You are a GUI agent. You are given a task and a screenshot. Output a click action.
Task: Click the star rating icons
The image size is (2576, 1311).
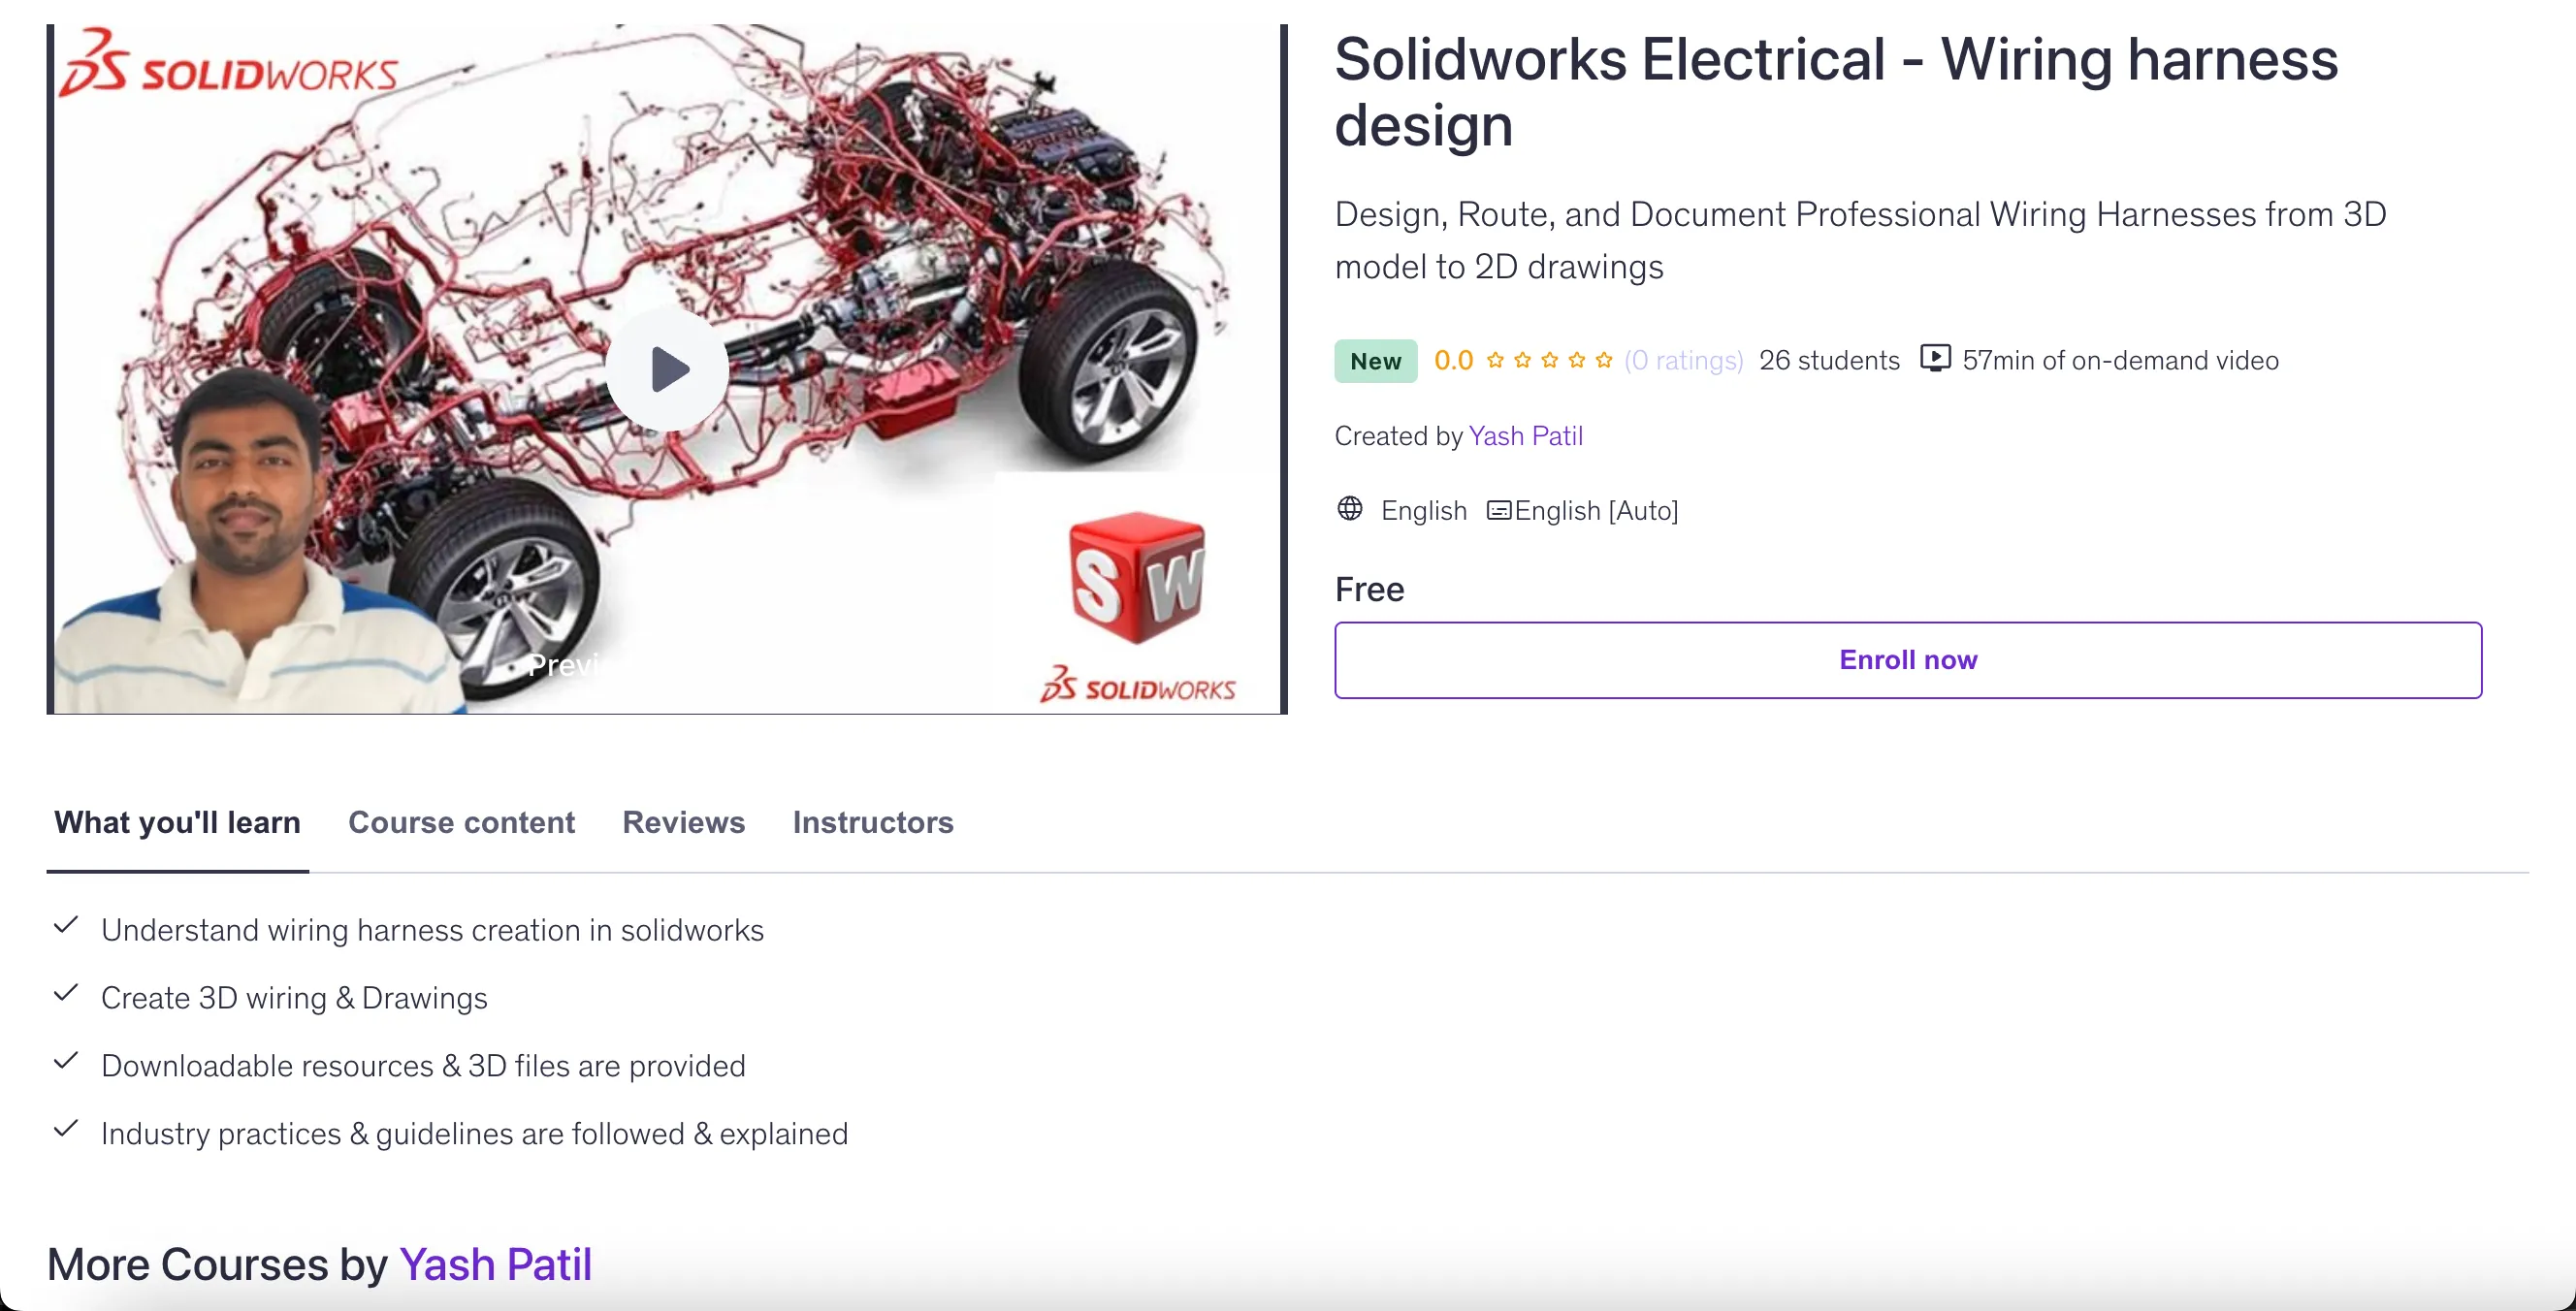(x=1548, y=360)
